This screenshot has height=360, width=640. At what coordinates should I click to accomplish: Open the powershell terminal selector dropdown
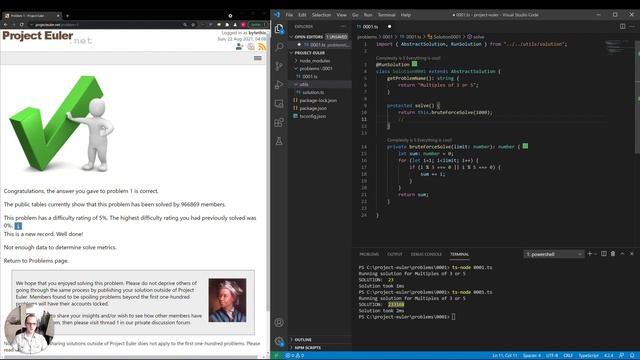(x=553, y=254)
